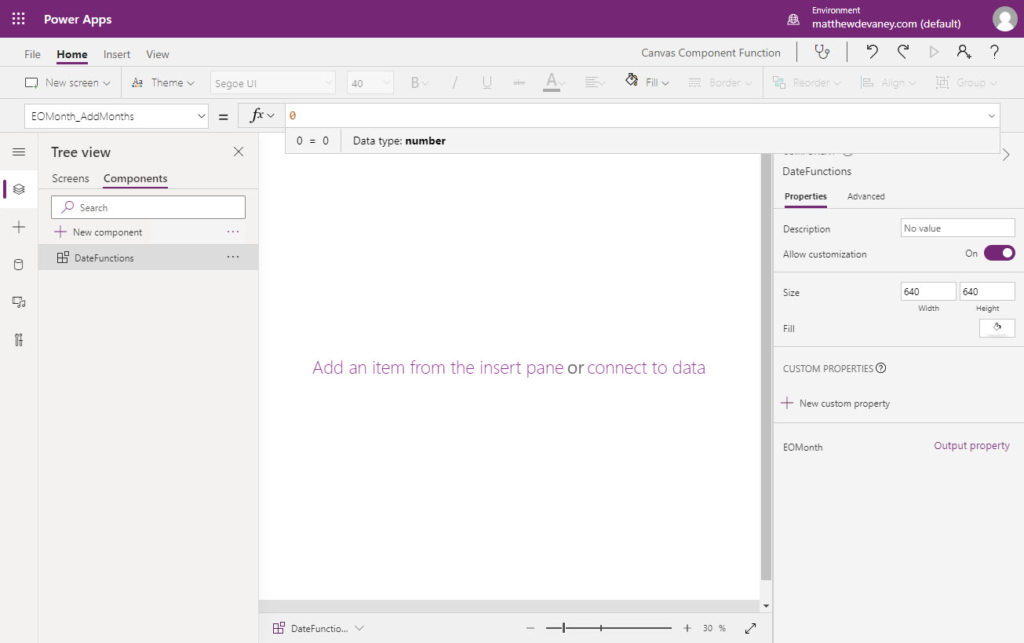Open font size 40 dropdown
The width and height of the screenshot is (1024, 643).
click(x=370, y=83)
